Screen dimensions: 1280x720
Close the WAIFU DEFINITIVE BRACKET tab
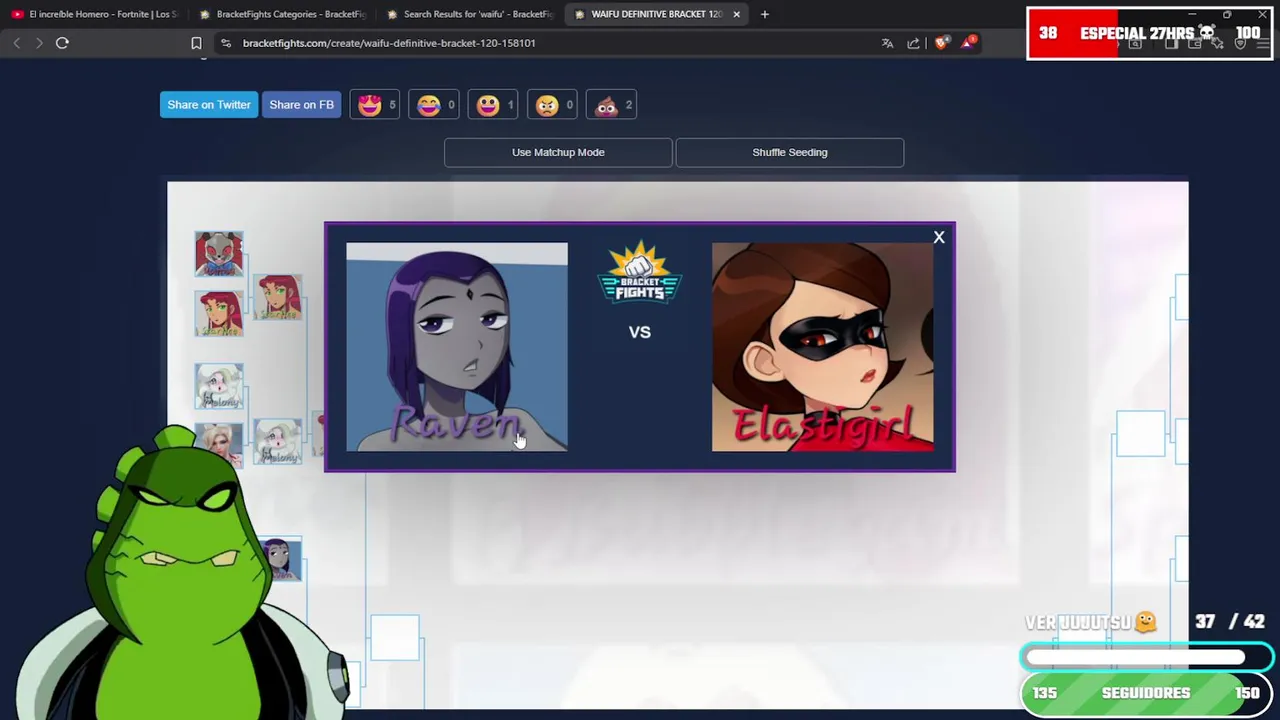(736, 14)
